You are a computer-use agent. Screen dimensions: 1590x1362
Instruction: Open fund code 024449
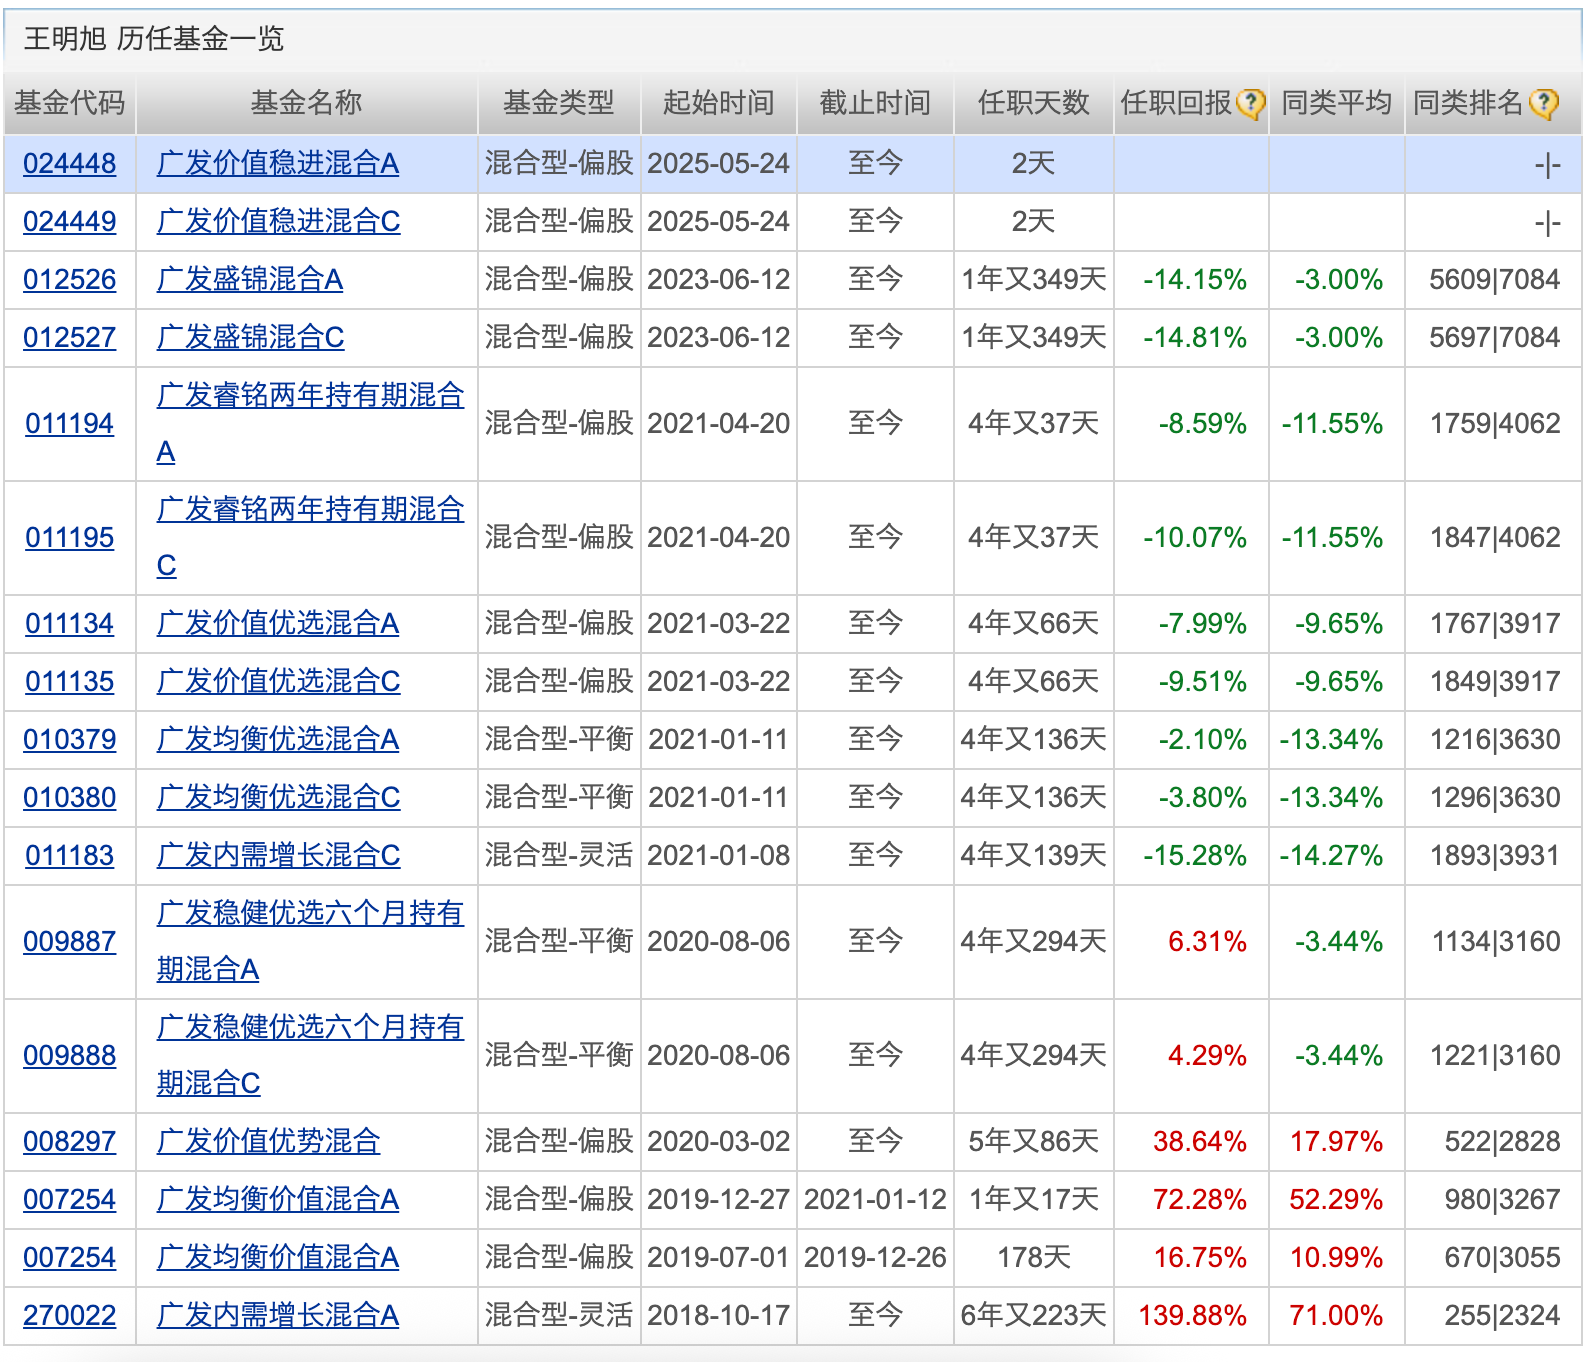[x=70, y=222]
